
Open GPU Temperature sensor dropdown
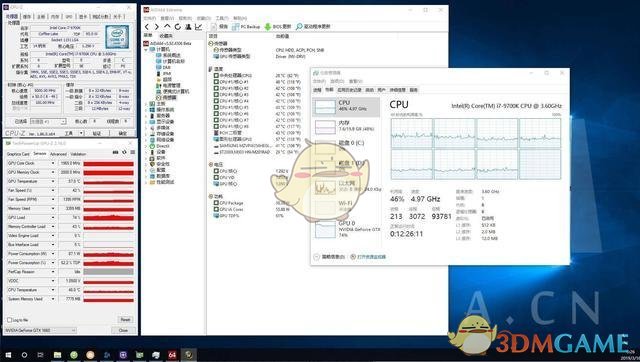pyautogui.click(x=53, y=181)
